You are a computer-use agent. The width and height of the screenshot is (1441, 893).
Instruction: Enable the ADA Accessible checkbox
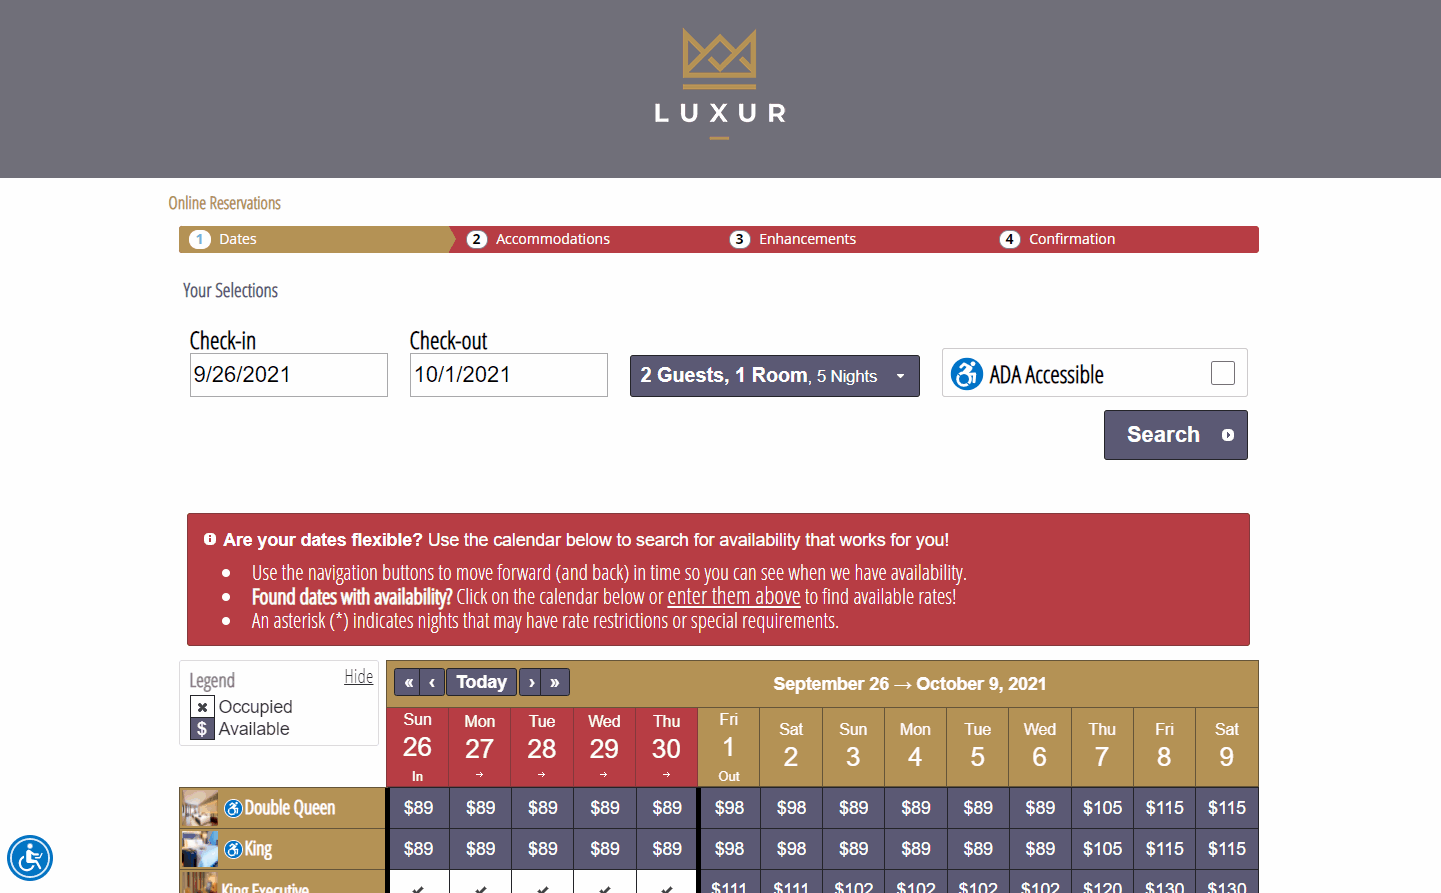[x=1222, y=373]
